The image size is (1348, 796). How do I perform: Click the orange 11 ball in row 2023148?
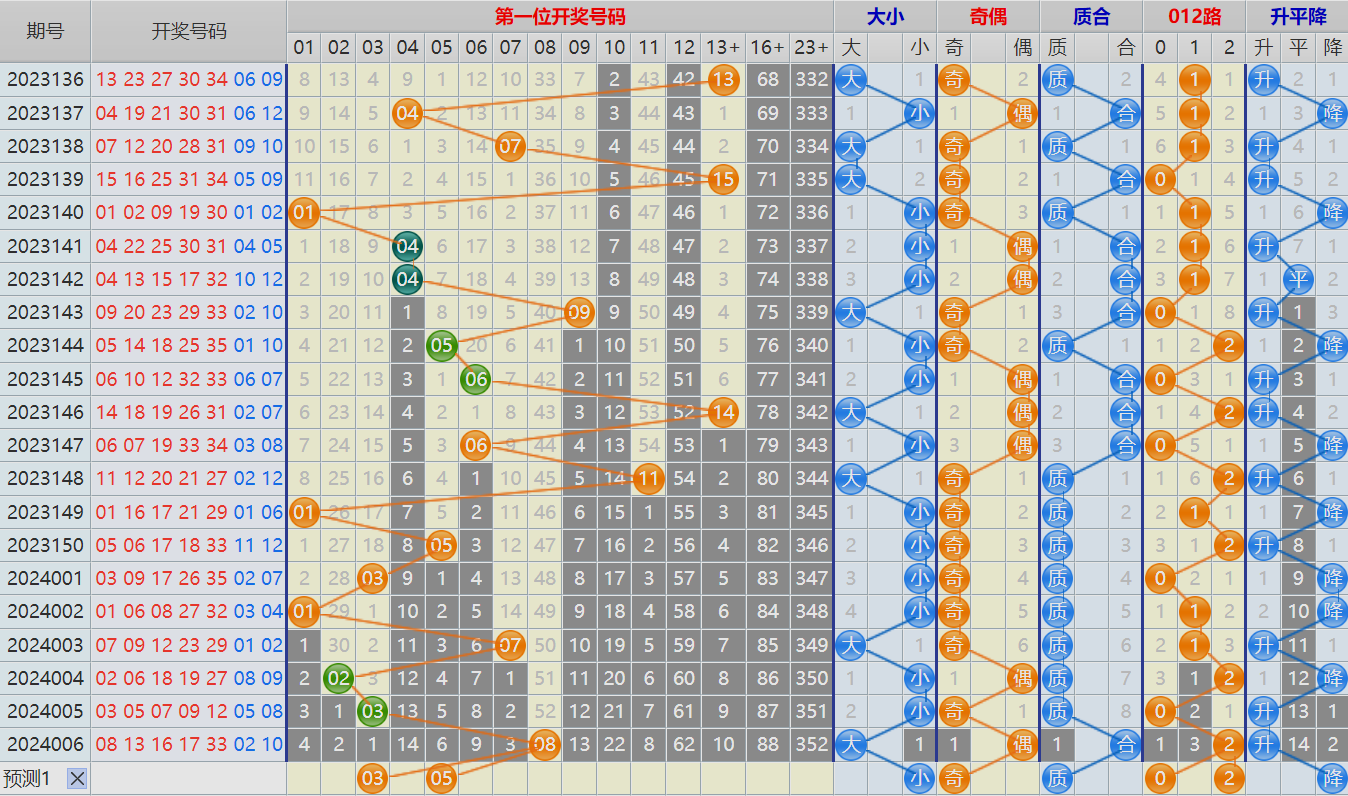coord(648,479)
